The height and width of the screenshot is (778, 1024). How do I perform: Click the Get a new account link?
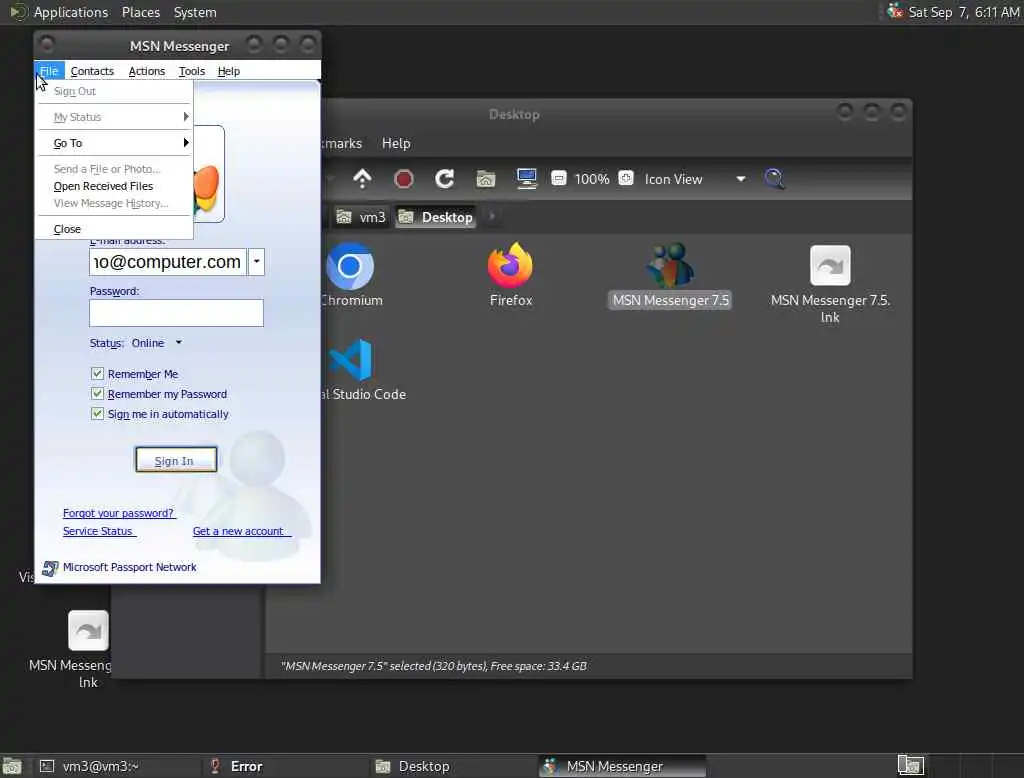[241, 531]
